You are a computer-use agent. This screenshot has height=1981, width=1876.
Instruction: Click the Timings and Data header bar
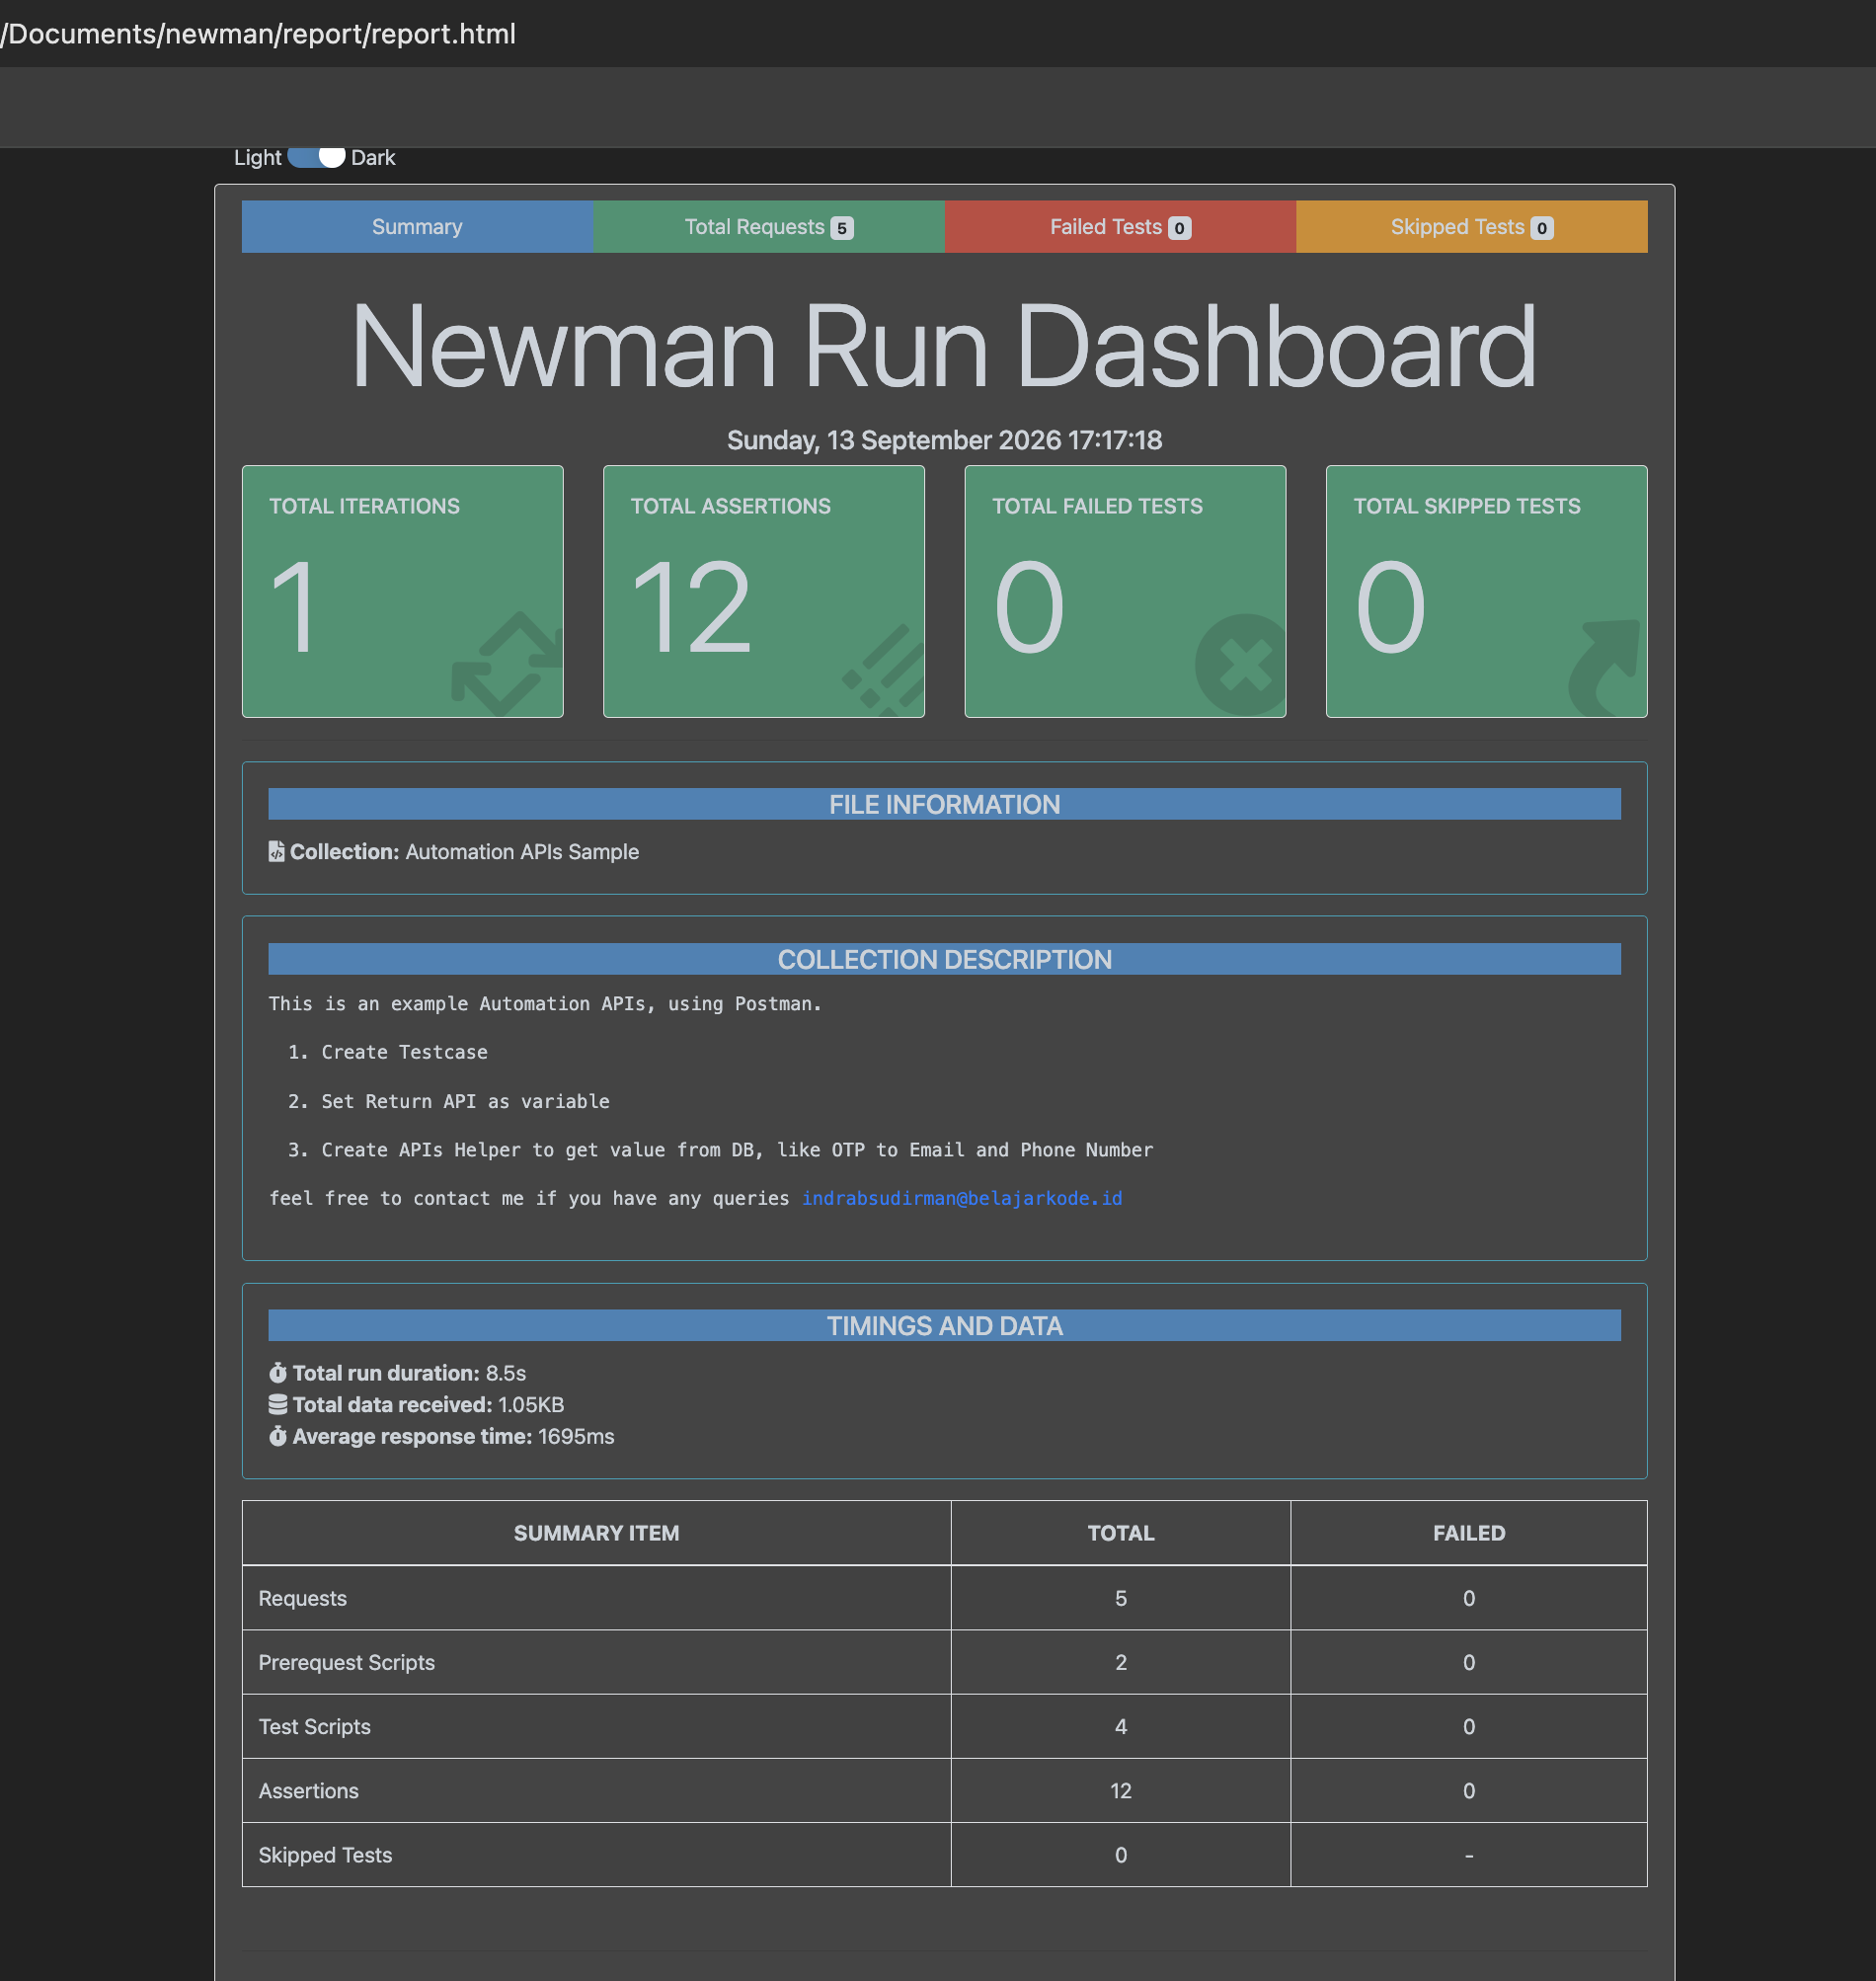coord(944,1325)
